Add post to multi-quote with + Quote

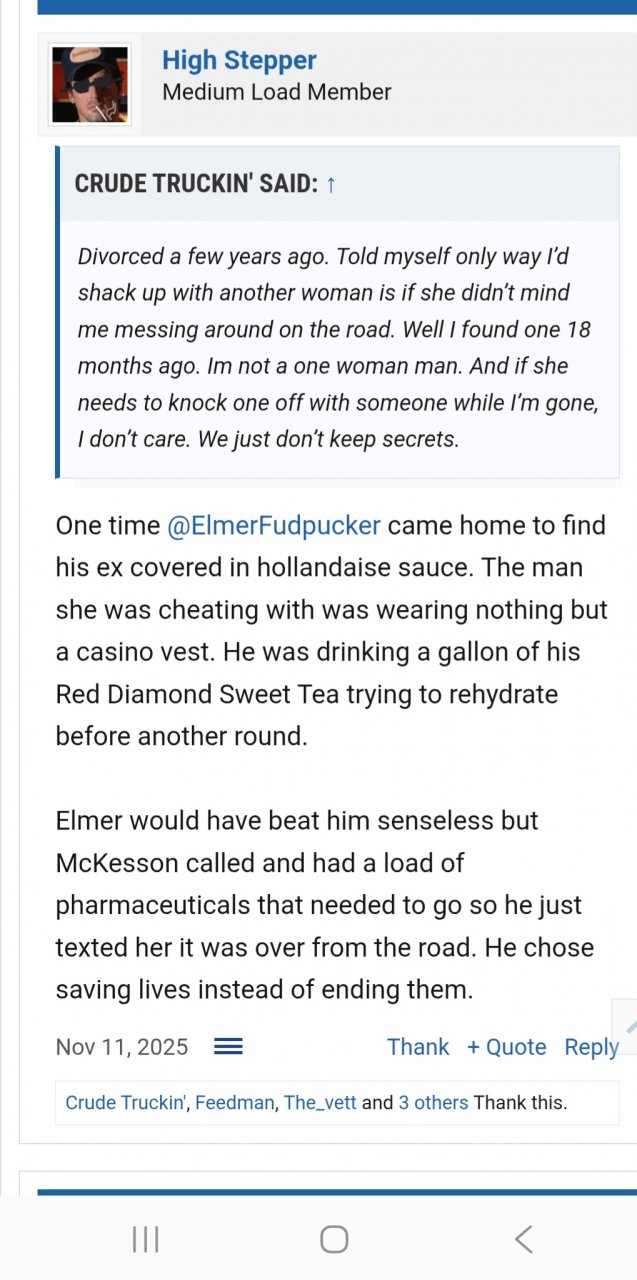[506, 1046]
